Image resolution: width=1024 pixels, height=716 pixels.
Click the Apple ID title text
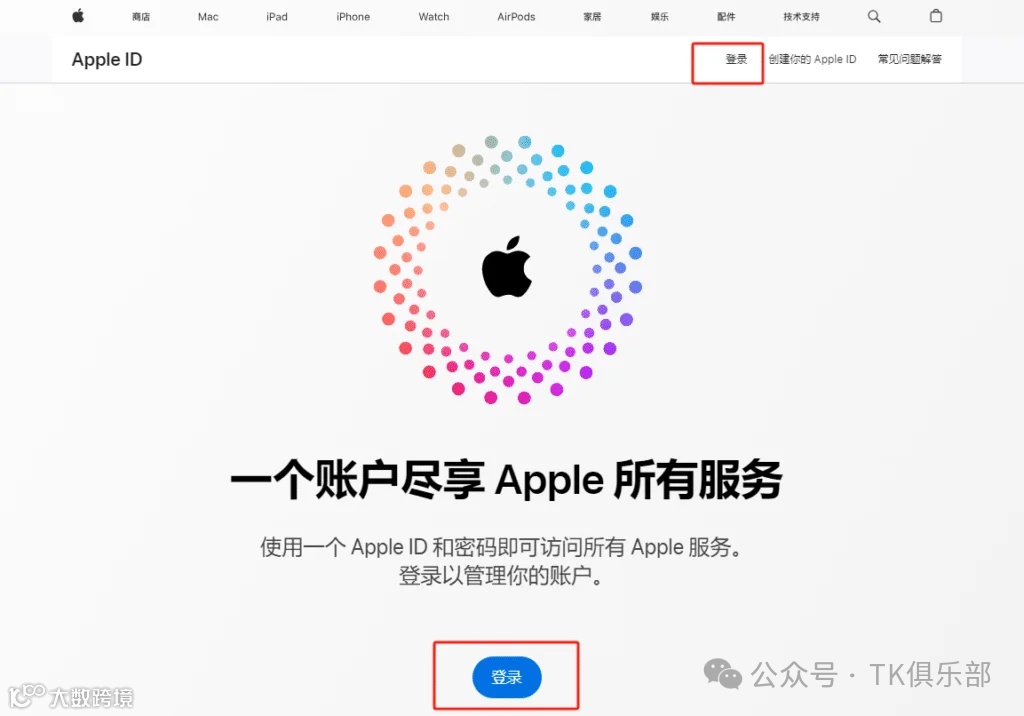coord(107,59)
